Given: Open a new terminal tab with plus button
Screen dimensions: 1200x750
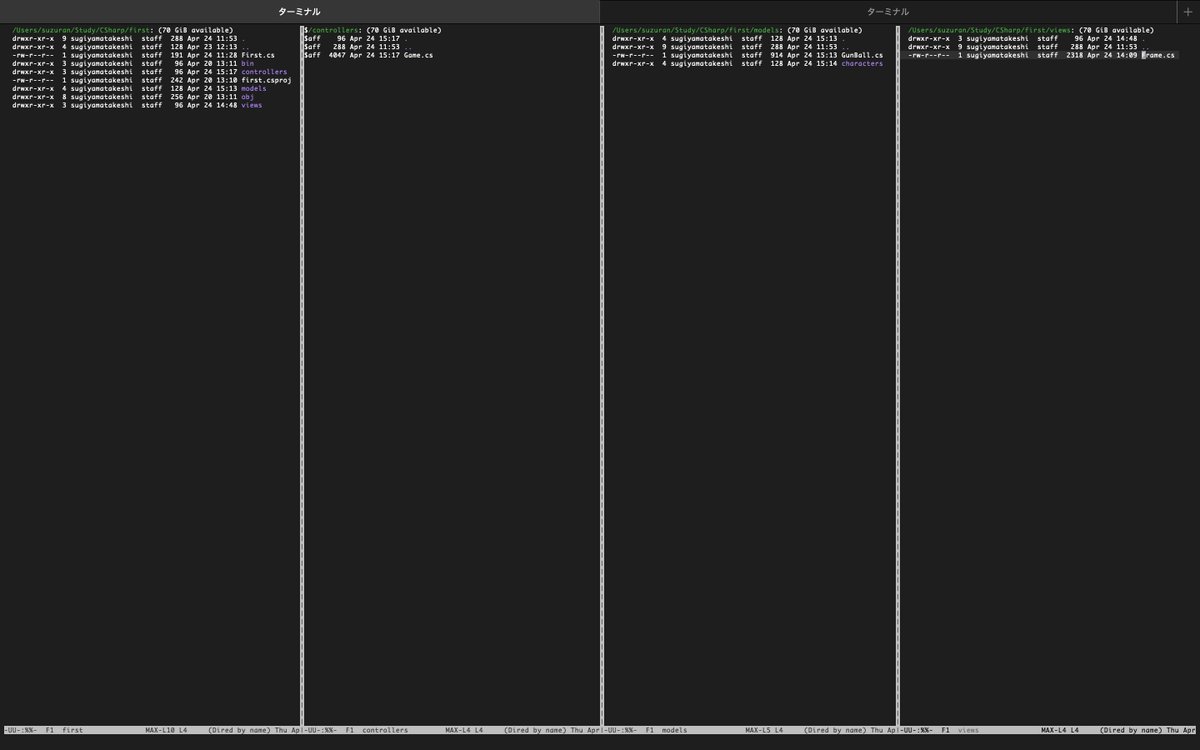Looking at the screenshot, I should (1187, 11).
